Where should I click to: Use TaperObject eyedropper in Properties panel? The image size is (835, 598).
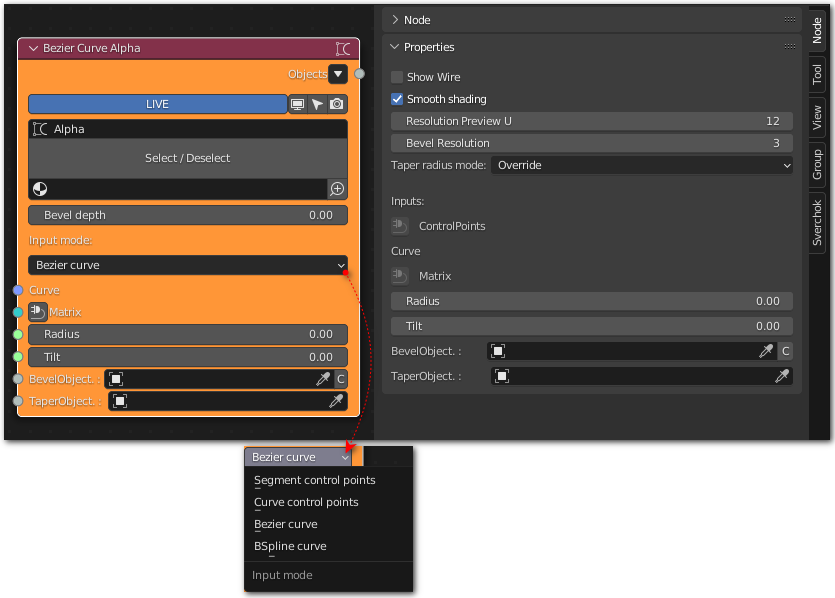[782, 376]
